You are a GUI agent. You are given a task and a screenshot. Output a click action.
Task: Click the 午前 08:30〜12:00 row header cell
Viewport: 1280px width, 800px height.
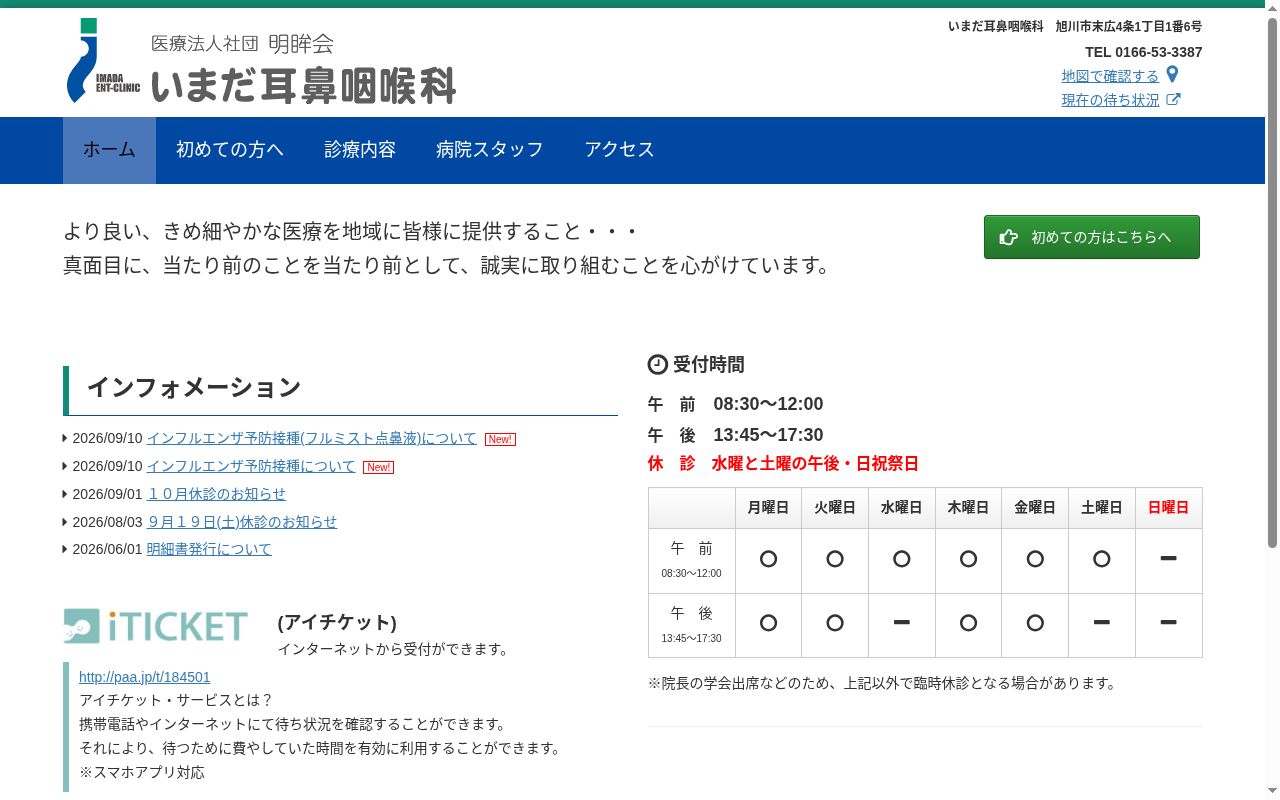tap(692, 561)
